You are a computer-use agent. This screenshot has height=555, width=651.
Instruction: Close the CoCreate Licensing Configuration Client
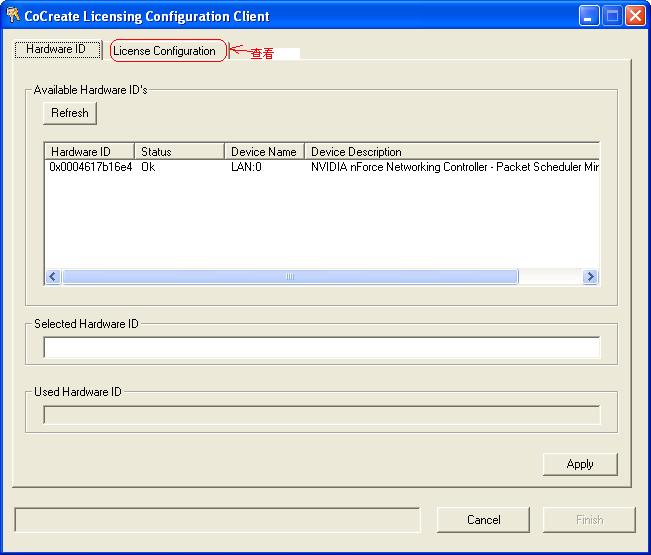coord(635,16)
